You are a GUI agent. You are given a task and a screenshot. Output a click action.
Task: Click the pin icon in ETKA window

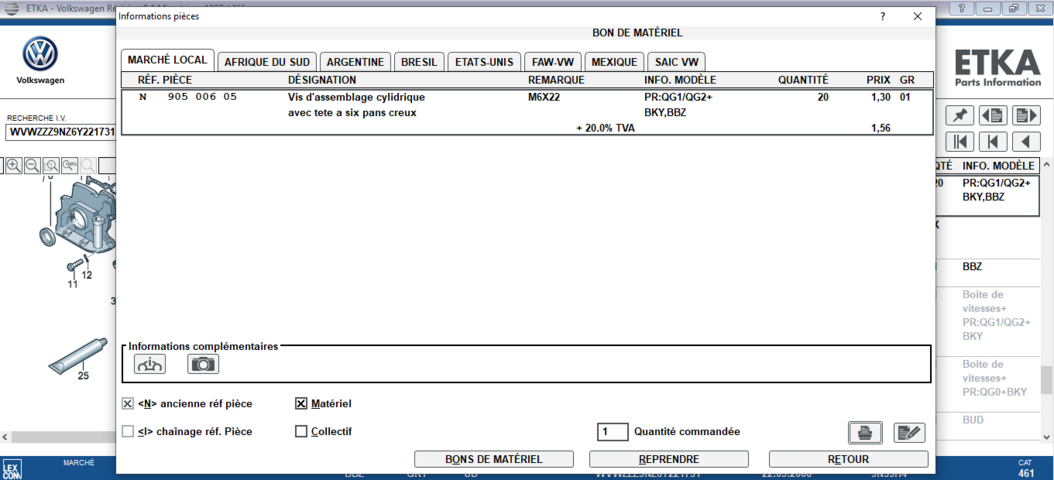(959, 115)
